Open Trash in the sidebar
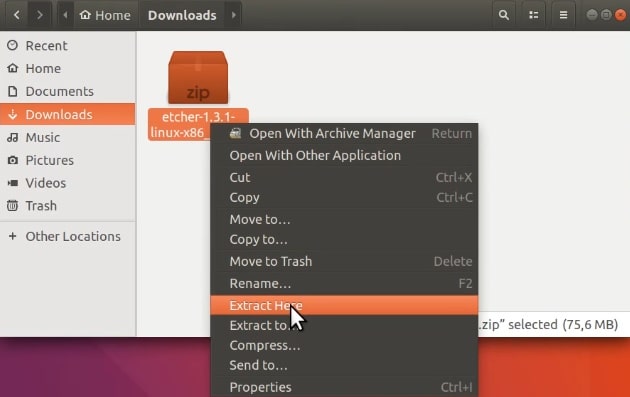This screenshot has width=630, height=397. pos(68,206)
